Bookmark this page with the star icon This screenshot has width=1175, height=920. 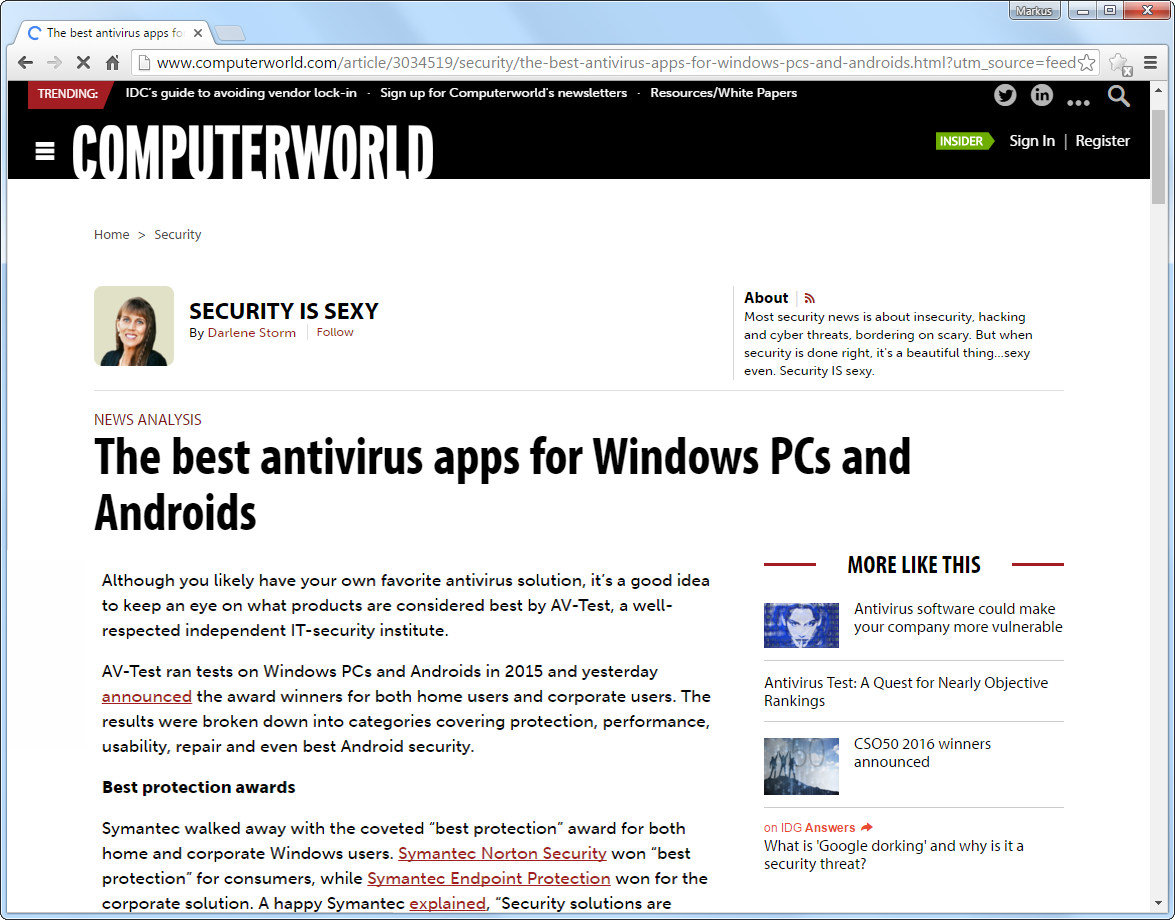1086,62
